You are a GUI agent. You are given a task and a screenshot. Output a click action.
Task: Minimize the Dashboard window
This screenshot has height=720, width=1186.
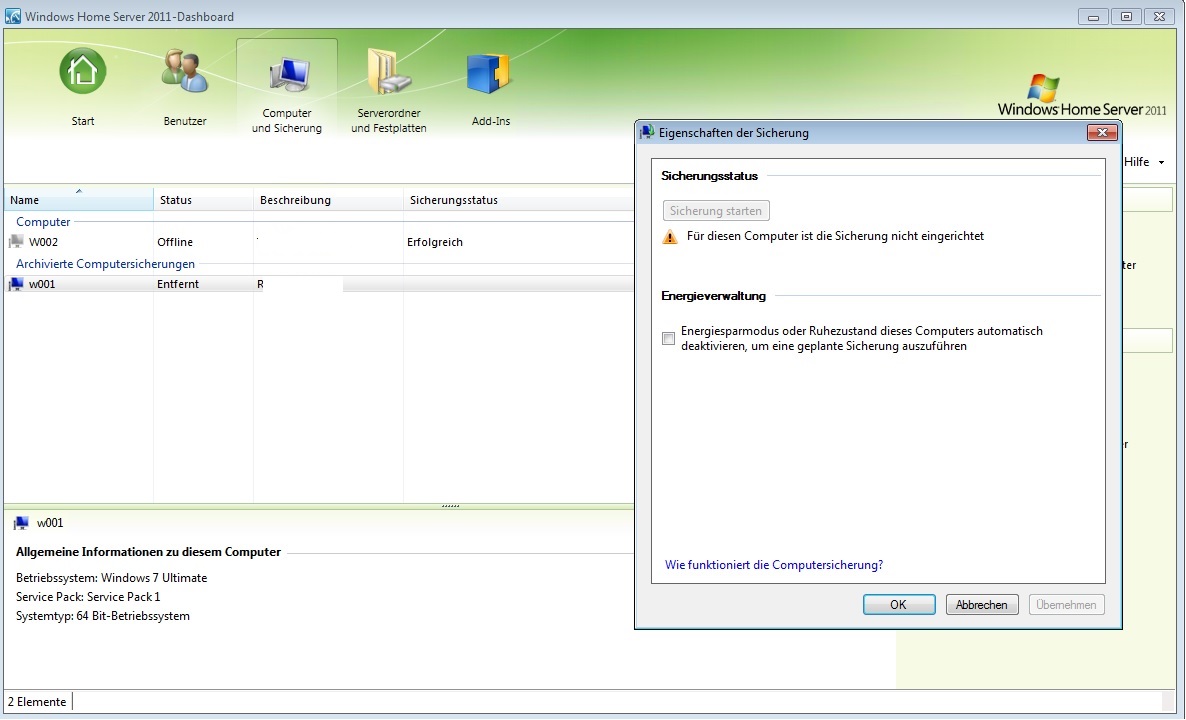click(x=1093, y=16)
